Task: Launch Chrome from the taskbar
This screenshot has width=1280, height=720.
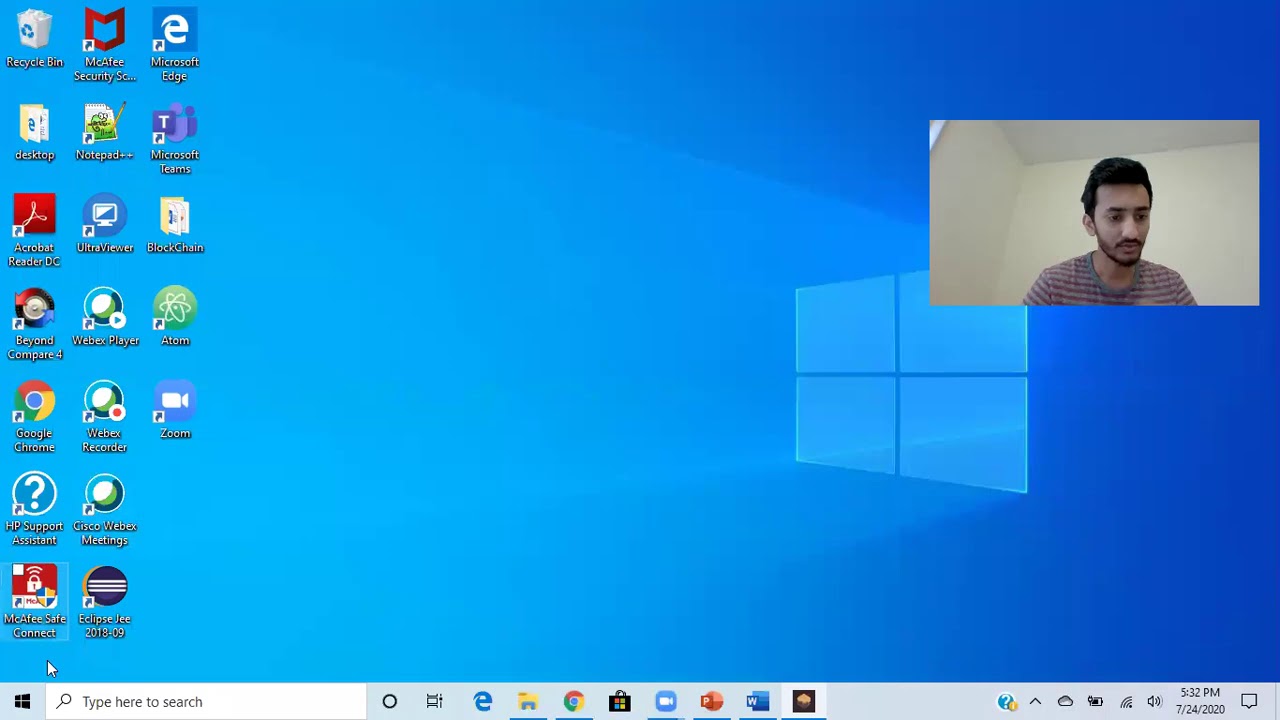Action: pos(574,702)
